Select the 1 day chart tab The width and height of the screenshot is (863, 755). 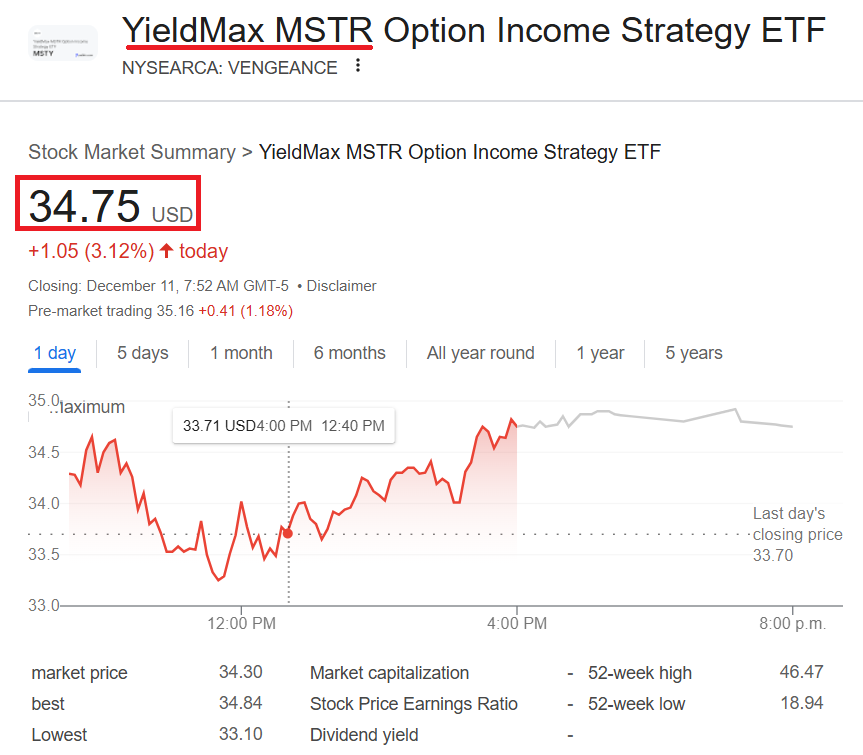pos(55,353)
